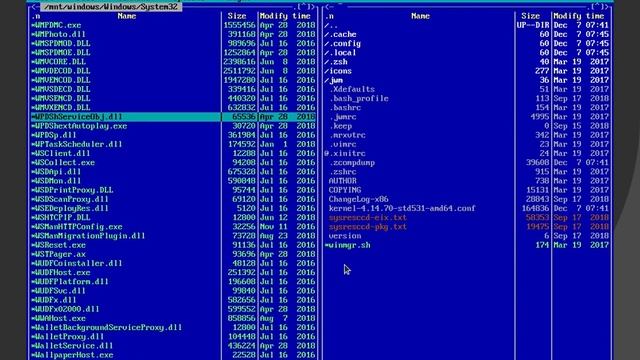This screenshot has height=360, width=640.
Task: Click WSCollect.exe in left panel
Action: [173, 163]
